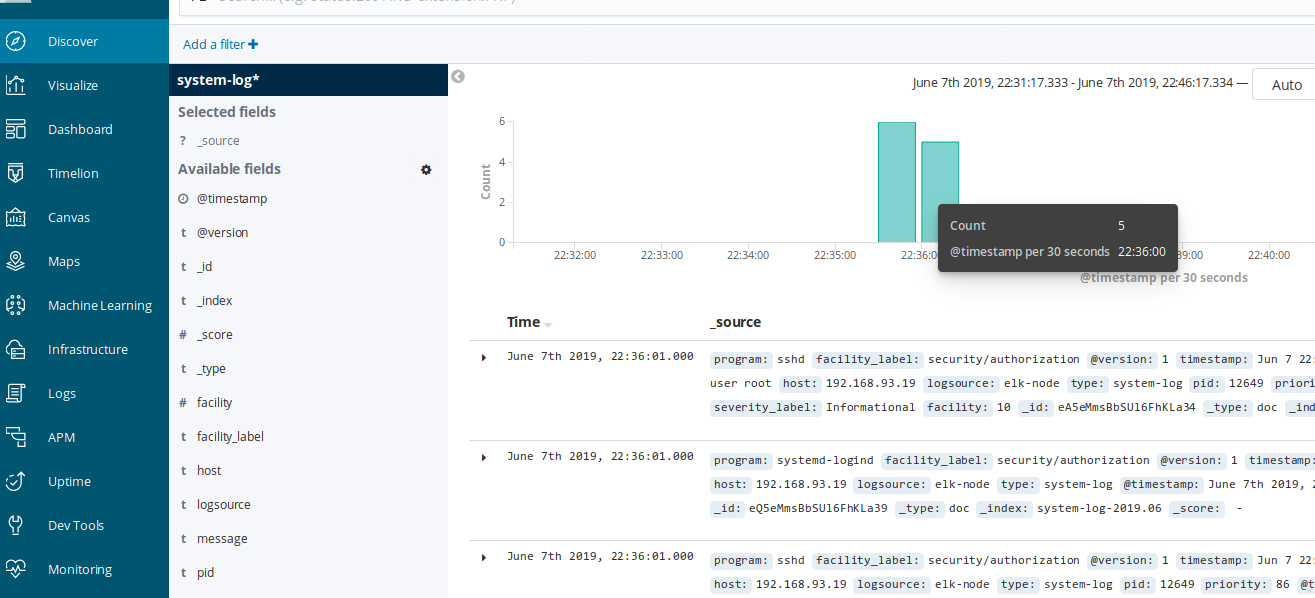Open field settings gear in Available fields
This screenshot has width=1315, height=598.
coord(426,170)
